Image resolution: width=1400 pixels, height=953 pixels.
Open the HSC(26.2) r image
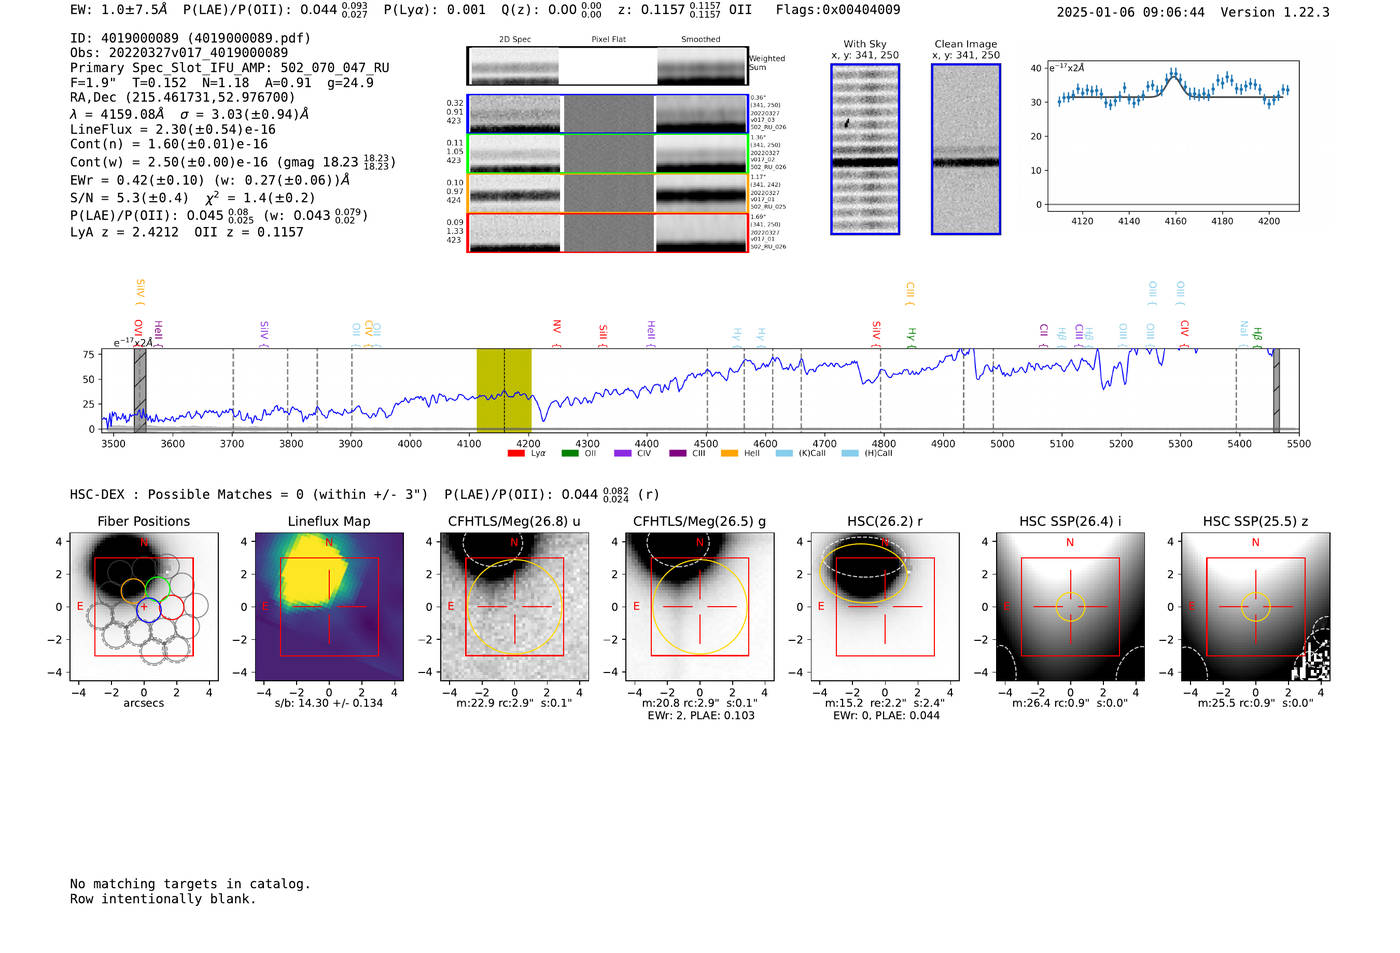(x=884, y=606)
